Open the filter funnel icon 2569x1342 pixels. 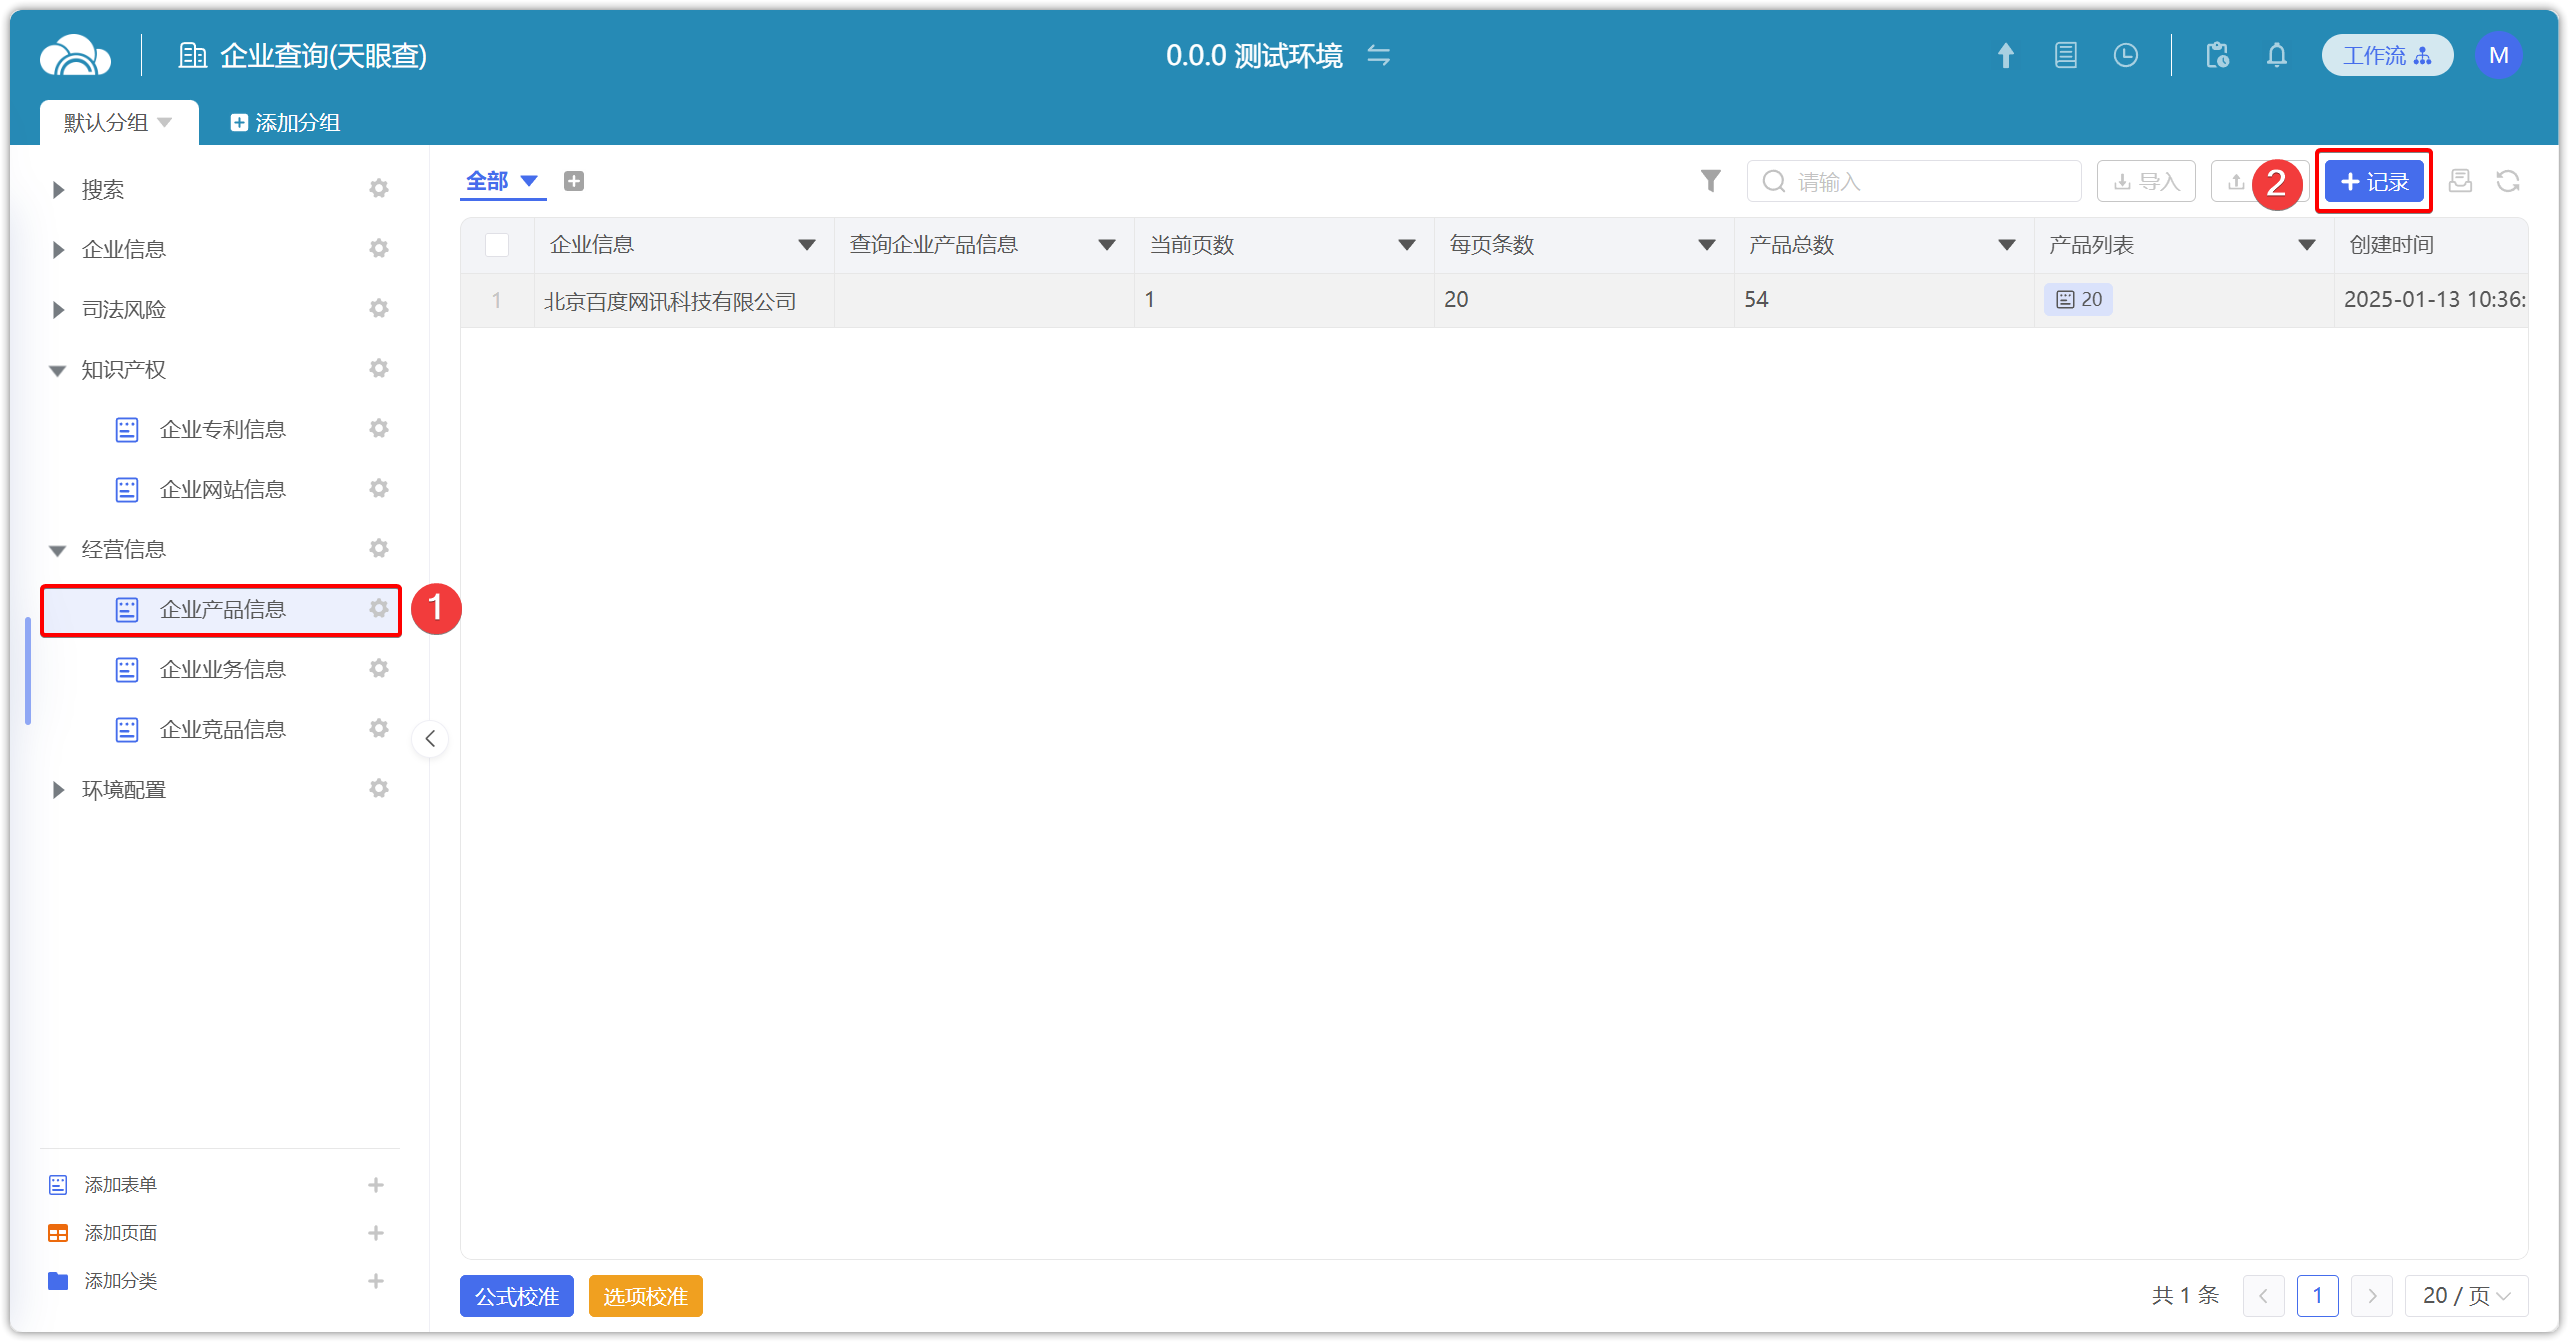pos(1711,181)
